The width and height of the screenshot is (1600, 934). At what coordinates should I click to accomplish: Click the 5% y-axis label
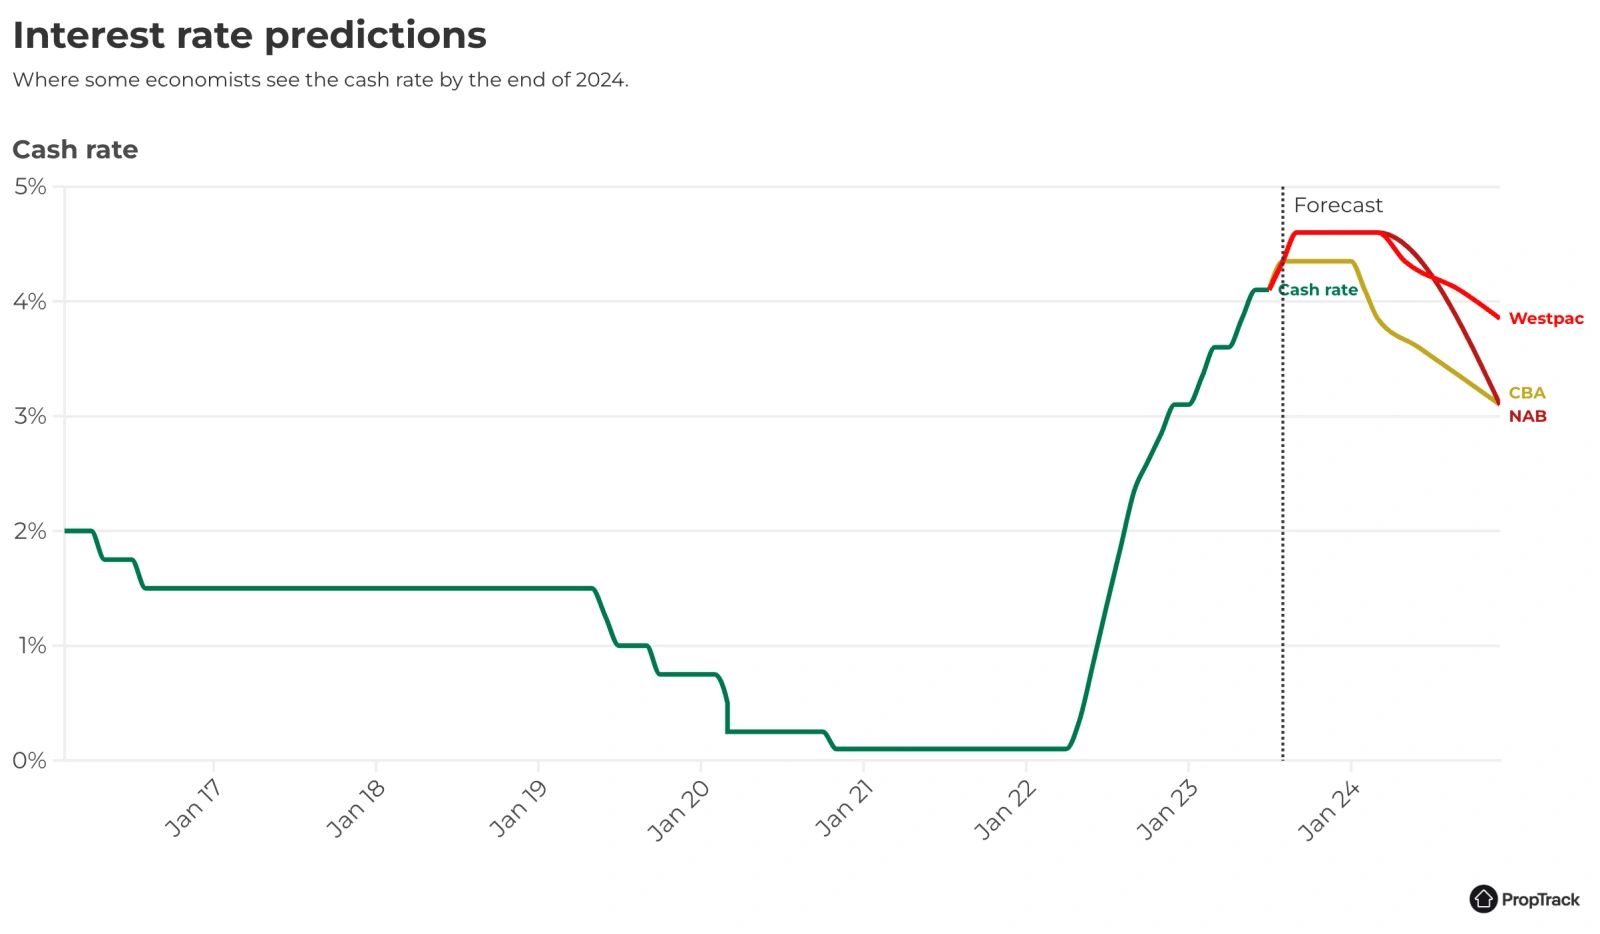point(30,187)
